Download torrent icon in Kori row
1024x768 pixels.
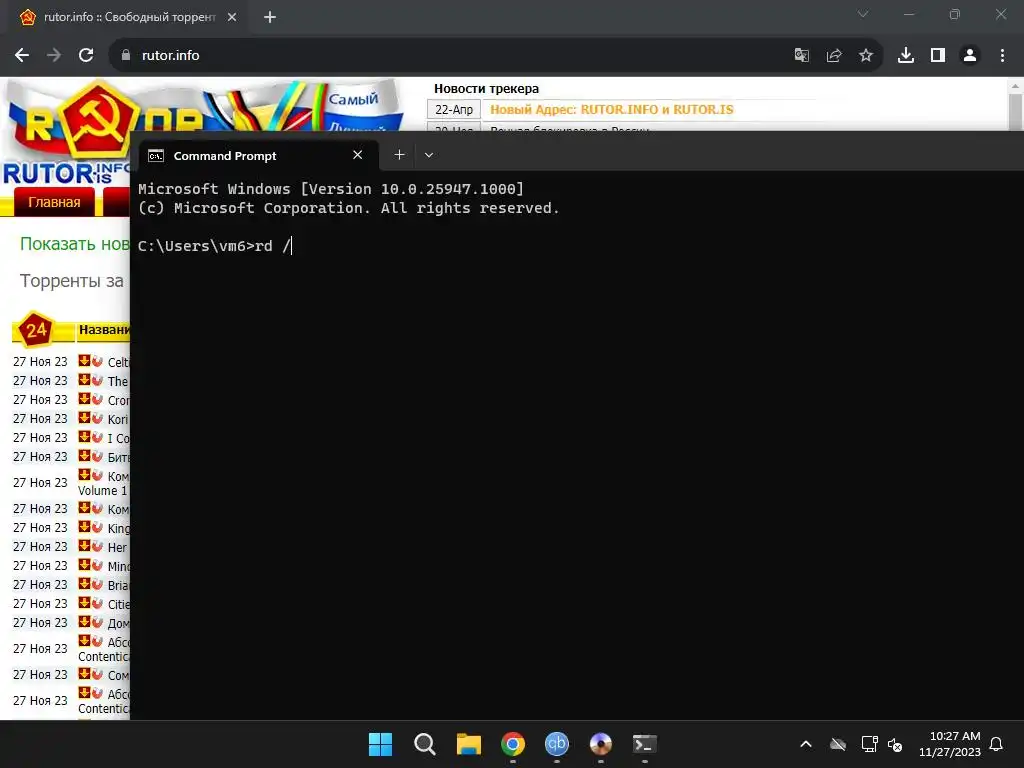84,417
